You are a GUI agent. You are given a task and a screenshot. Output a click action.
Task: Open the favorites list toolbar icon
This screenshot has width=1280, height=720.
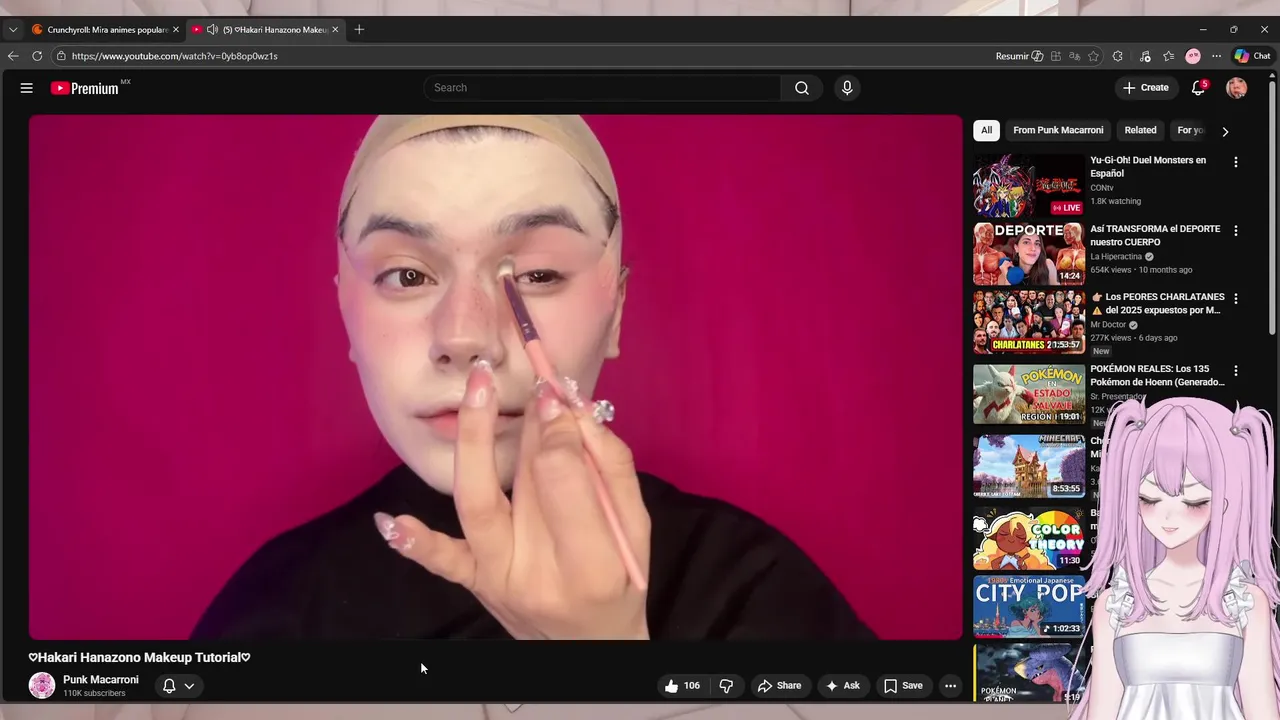click(1169, 56)
